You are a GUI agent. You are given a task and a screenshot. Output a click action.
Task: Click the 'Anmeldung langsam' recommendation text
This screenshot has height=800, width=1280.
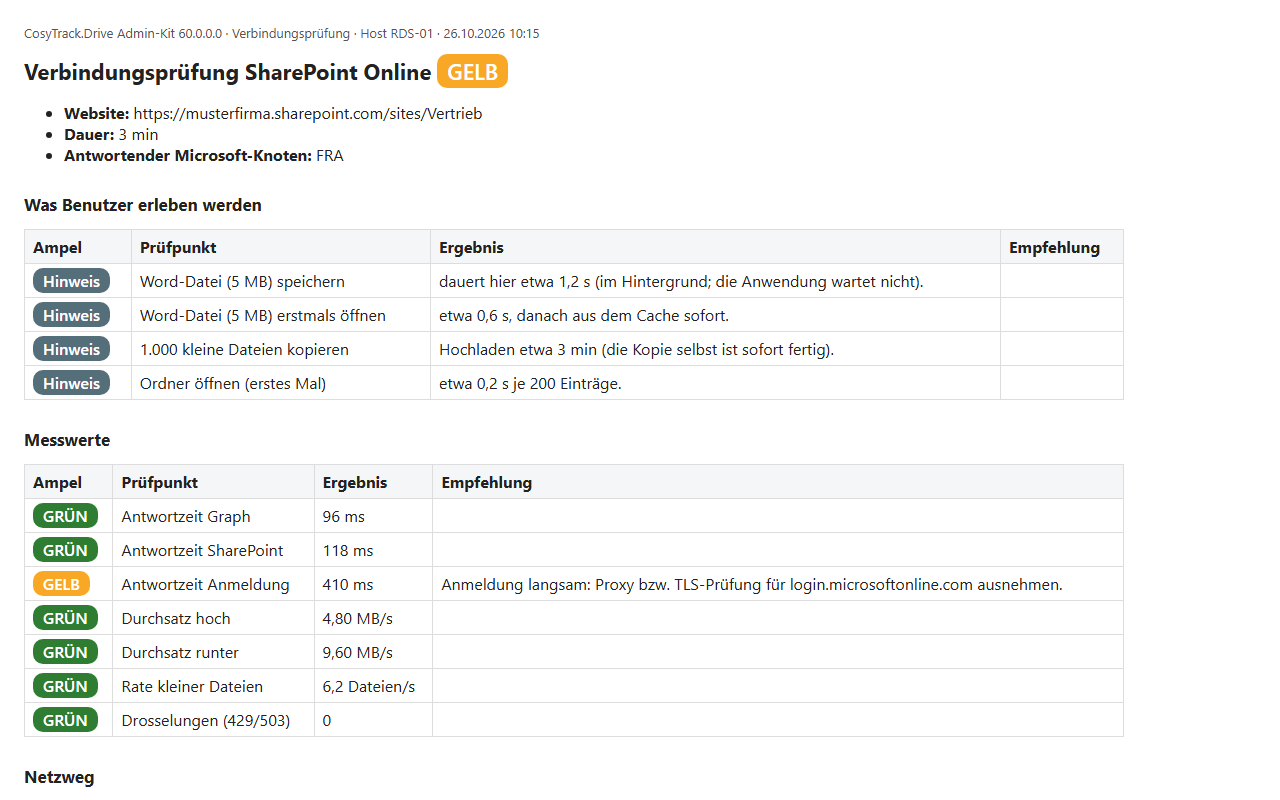752,585
